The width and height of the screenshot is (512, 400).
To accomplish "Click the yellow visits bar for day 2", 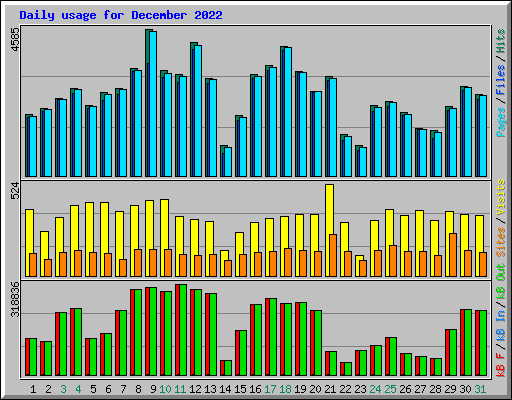I will (x=44, y=245).
